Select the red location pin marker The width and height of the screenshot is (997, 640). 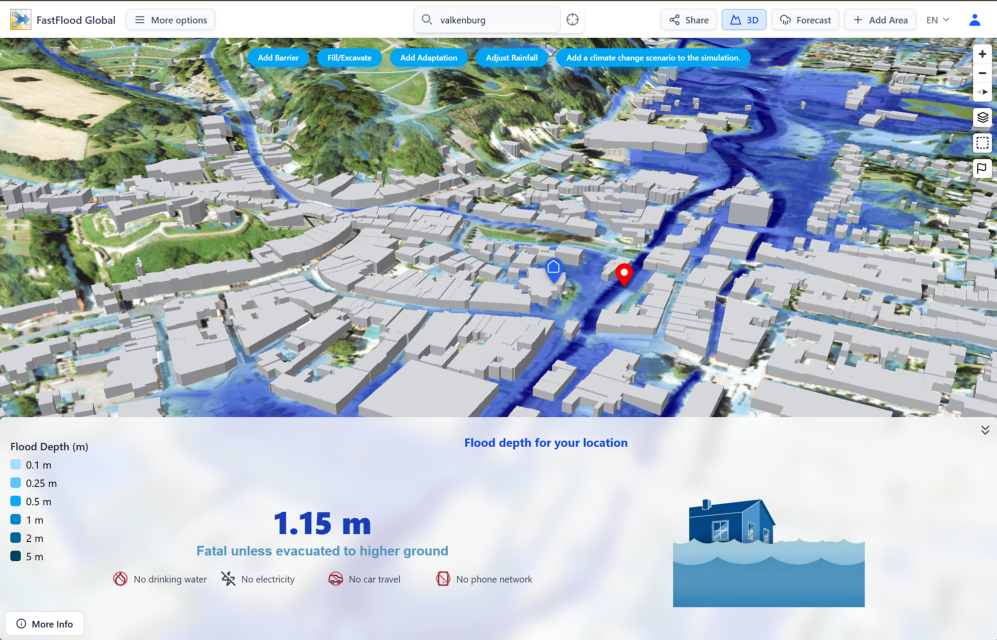click(x=624, y=273)
